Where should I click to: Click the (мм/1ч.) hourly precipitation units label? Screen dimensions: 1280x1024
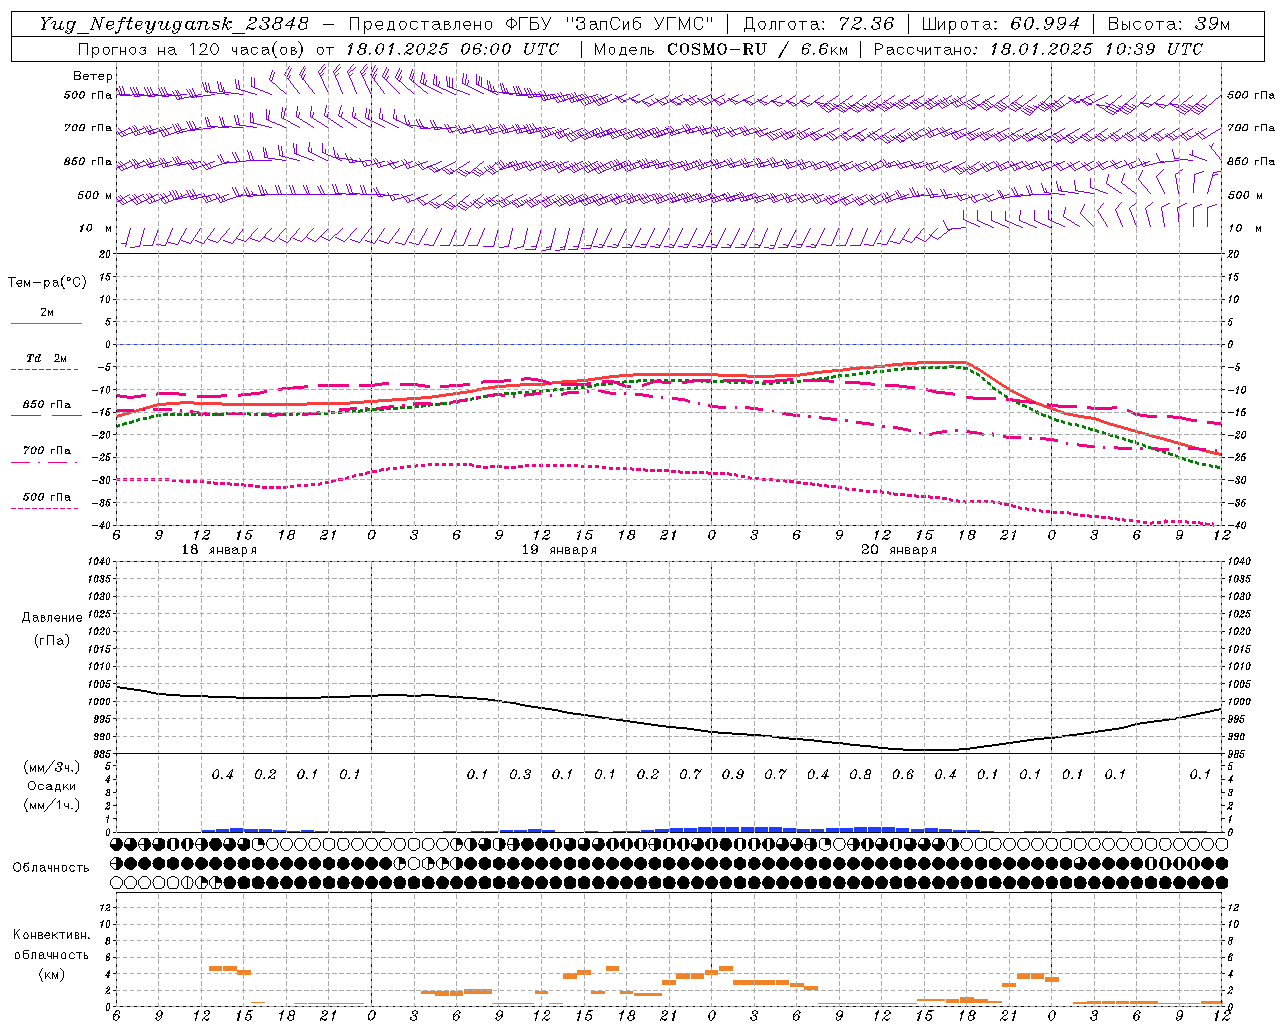point(52,805)
